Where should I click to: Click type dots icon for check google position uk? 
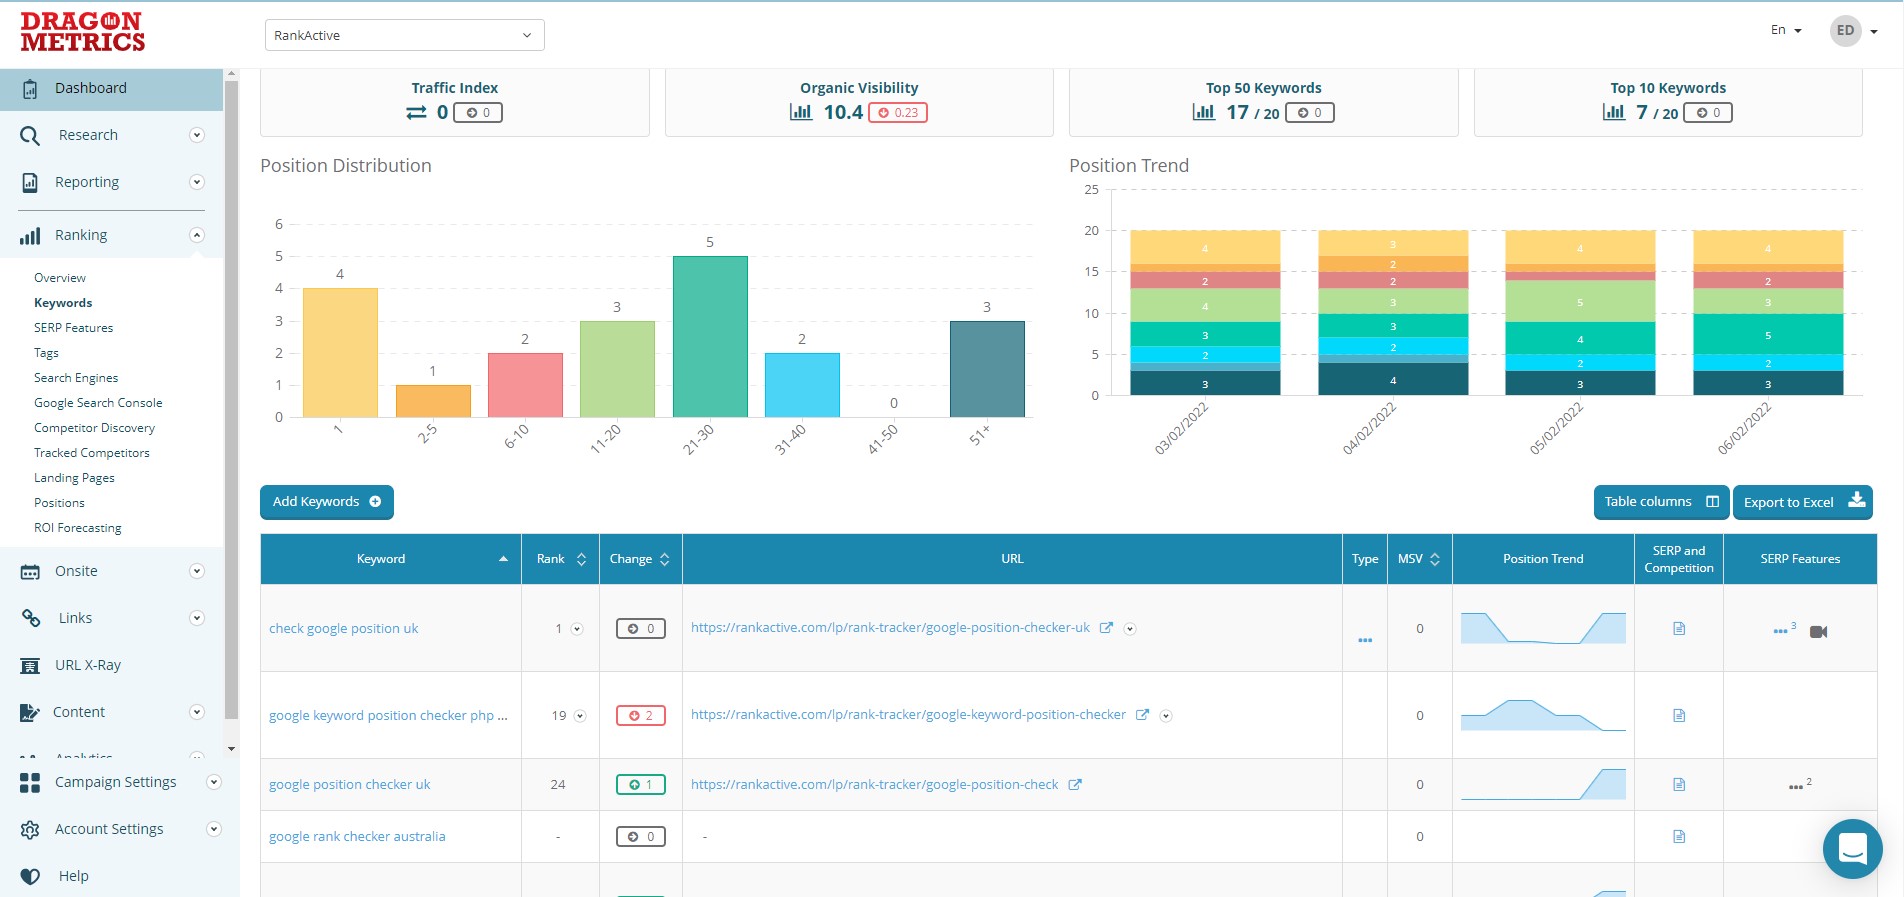1365,640
